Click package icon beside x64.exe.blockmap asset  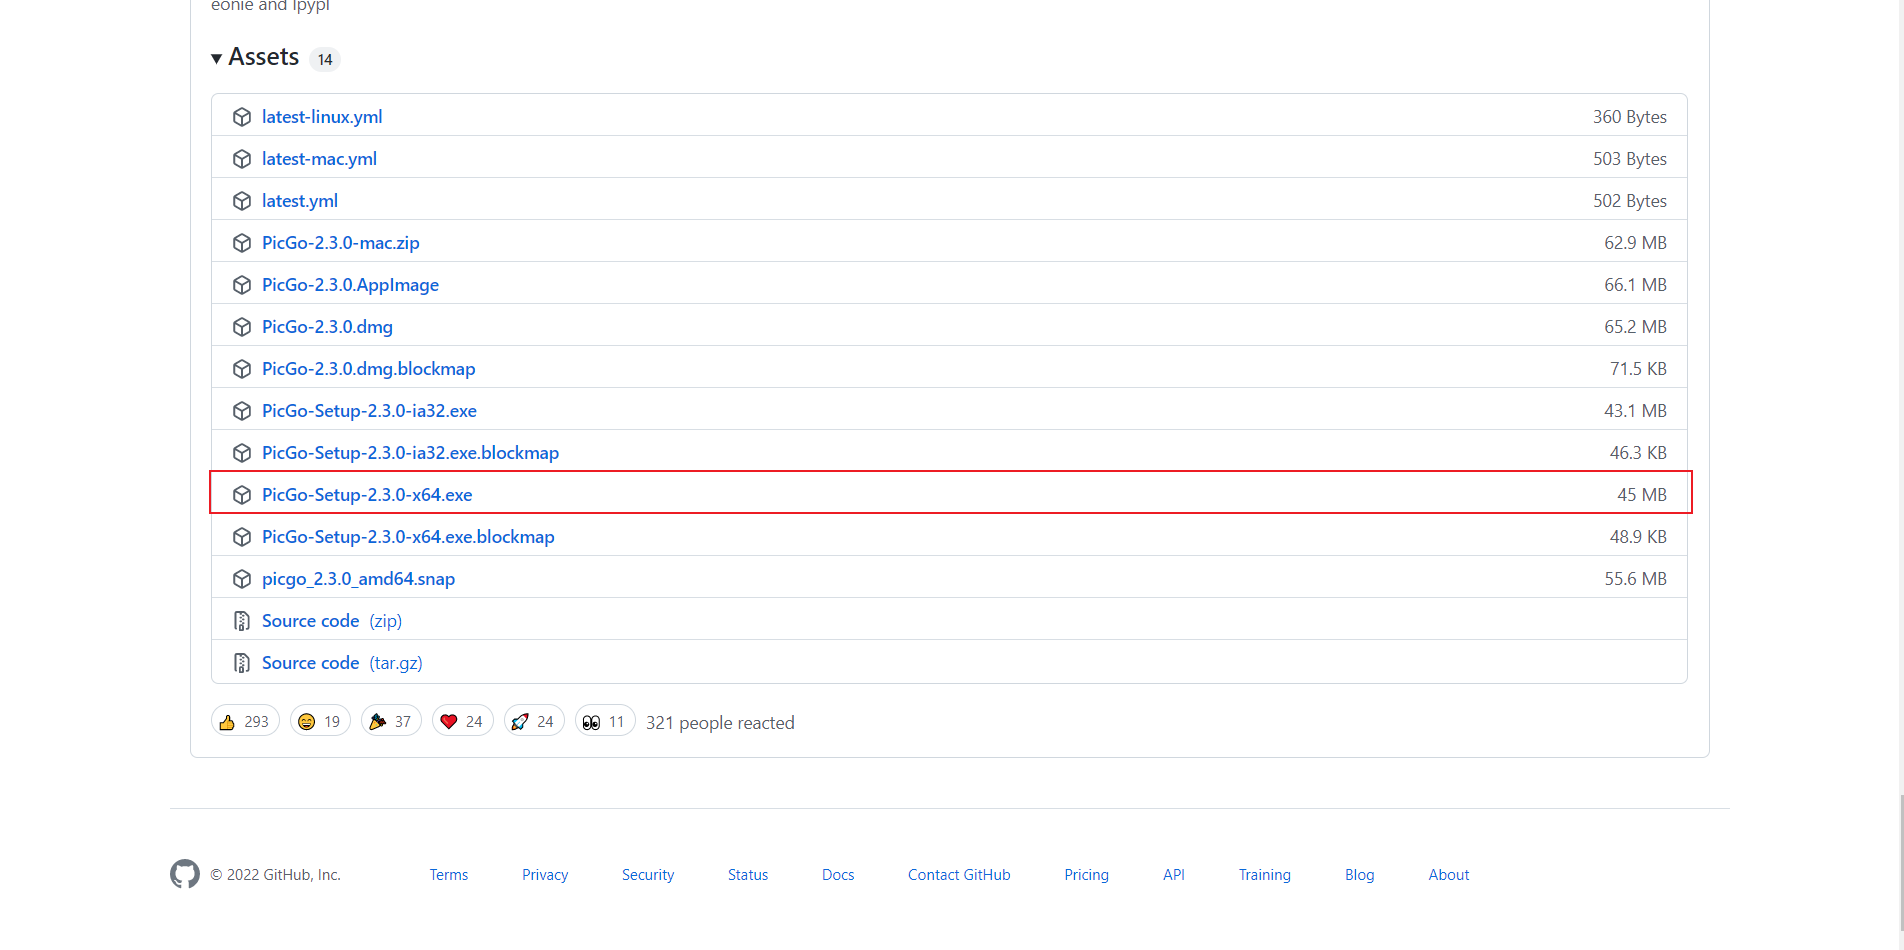pos(241,537)
